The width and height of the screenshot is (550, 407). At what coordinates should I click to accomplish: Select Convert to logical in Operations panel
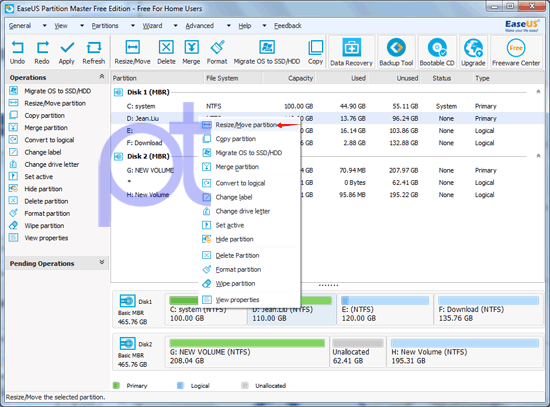point(49,140)
